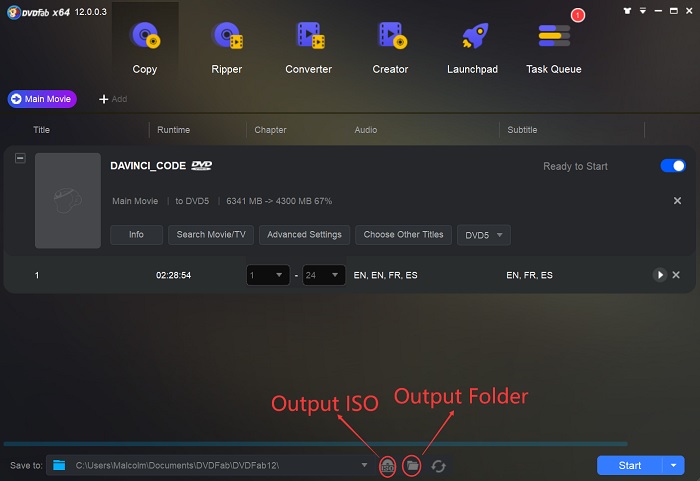Open the DVD5 output size dropdown
Screen dimensions: 700x481
(x=483, y=235)
